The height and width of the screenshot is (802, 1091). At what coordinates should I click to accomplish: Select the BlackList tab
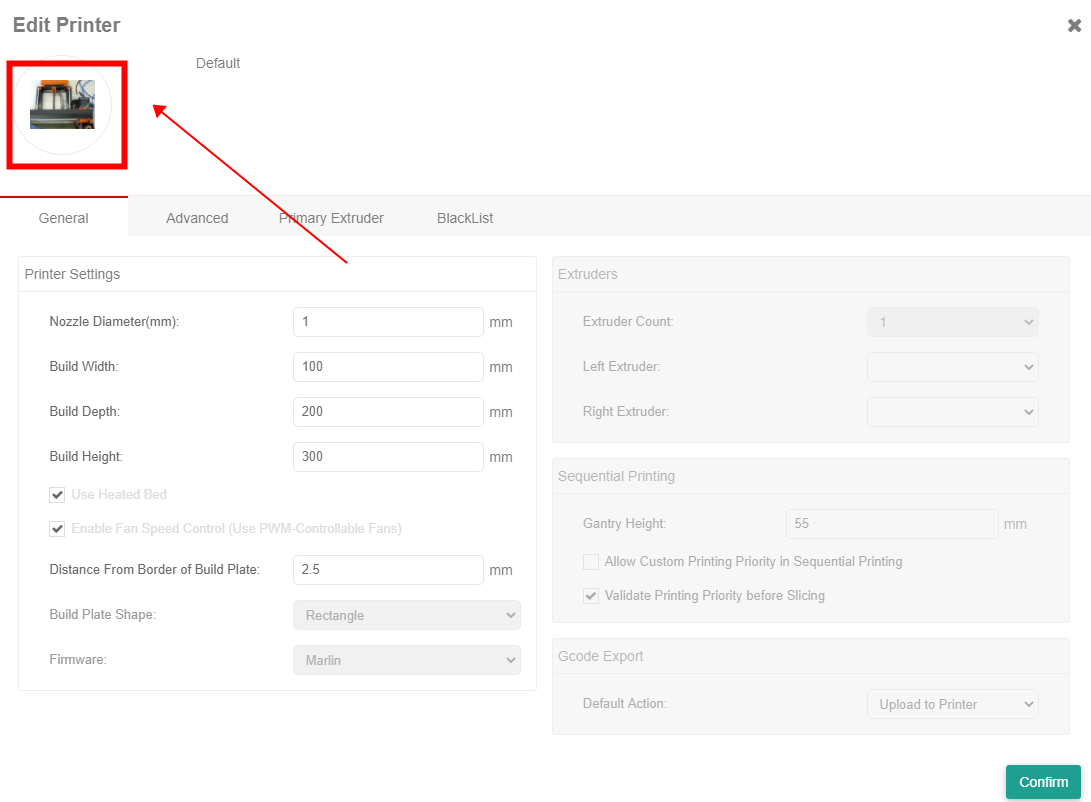click(465, 218)
